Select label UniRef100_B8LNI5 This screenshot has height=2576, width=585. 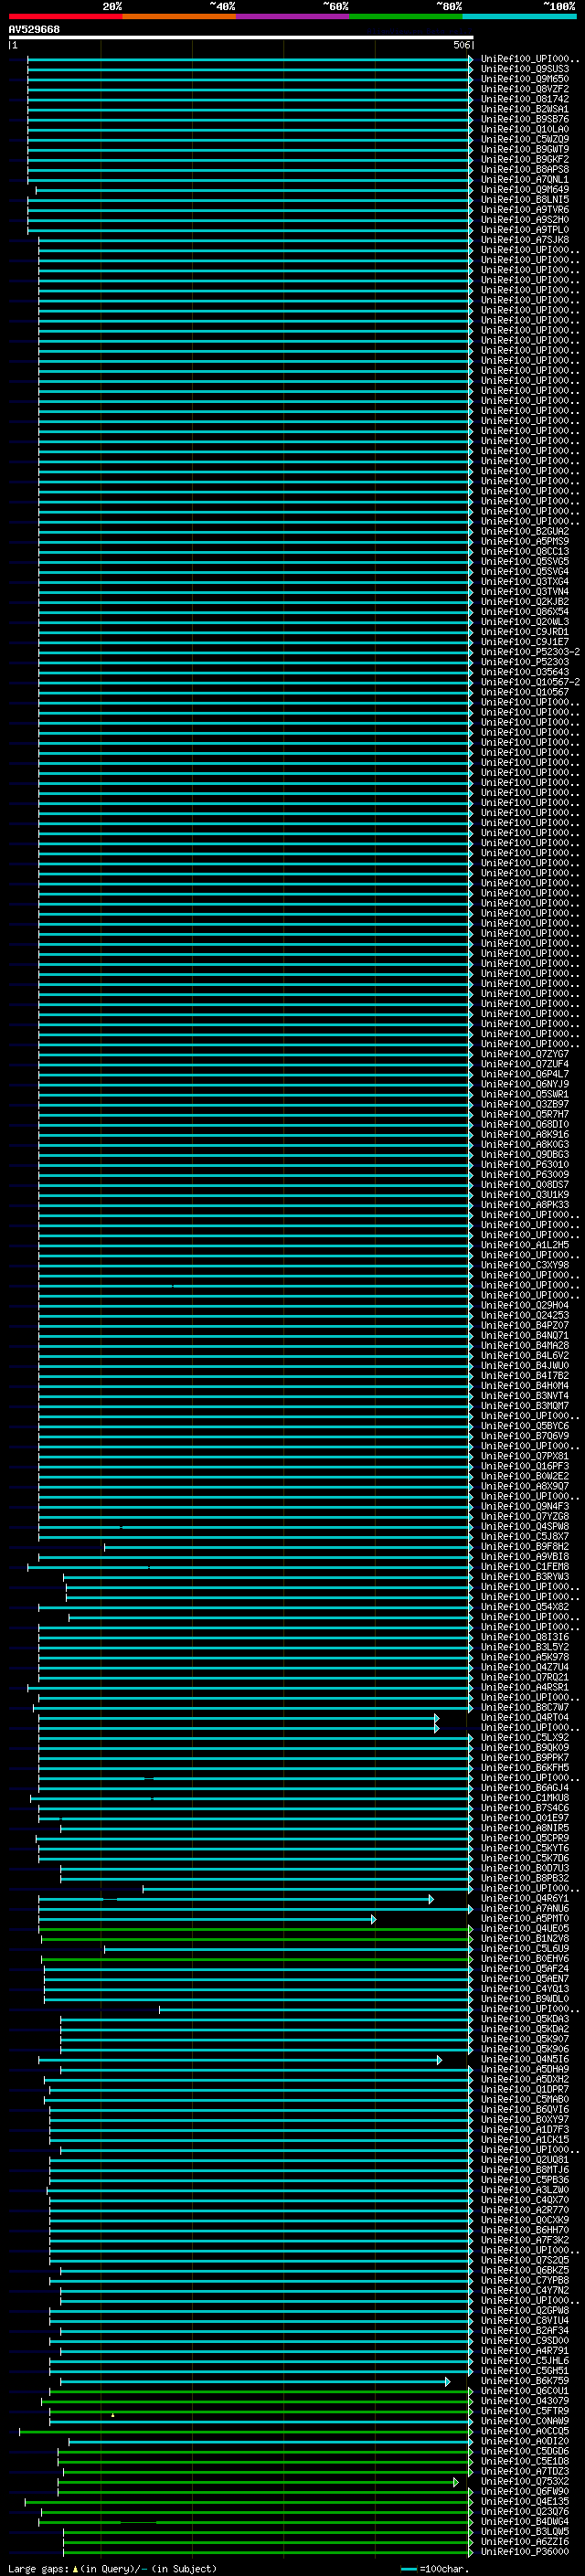tap(525, 199)
